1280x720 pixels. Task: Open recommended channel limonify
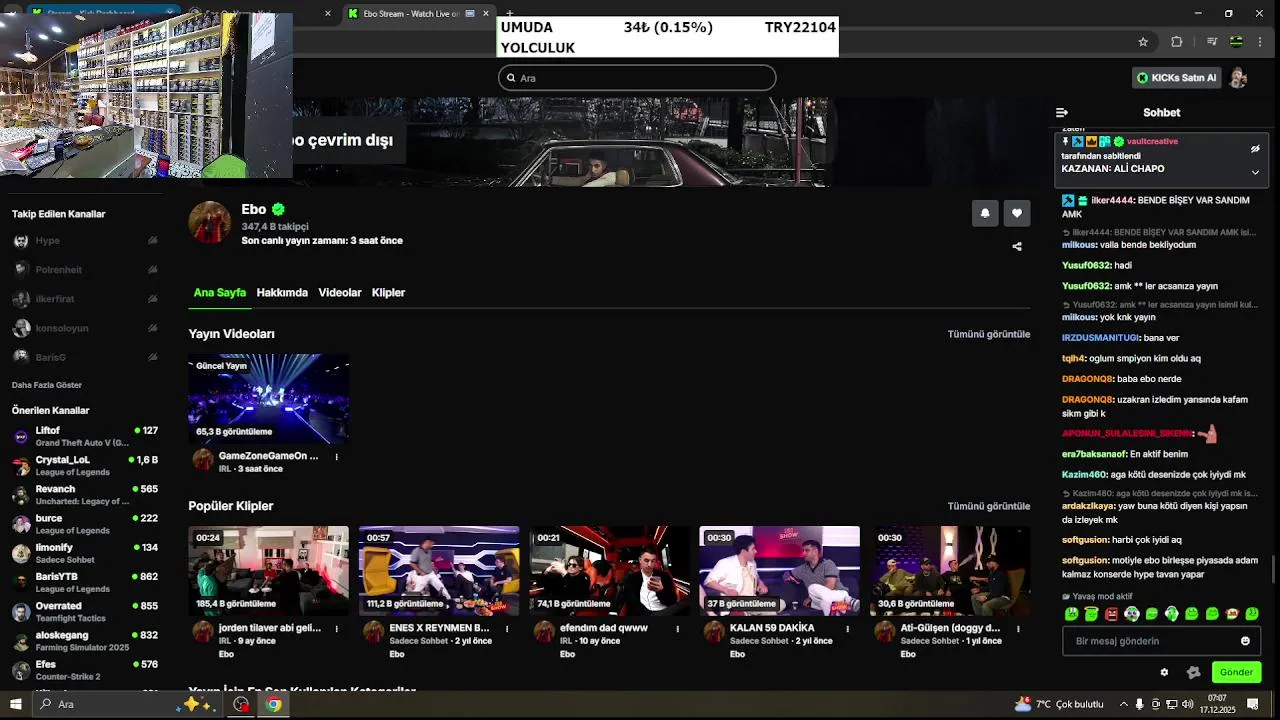(x=85, y=553)
